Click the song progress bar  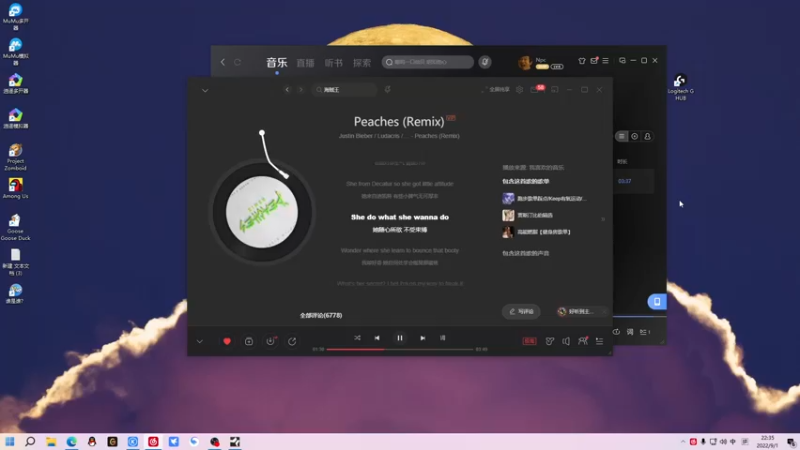[x=400, y=349]
